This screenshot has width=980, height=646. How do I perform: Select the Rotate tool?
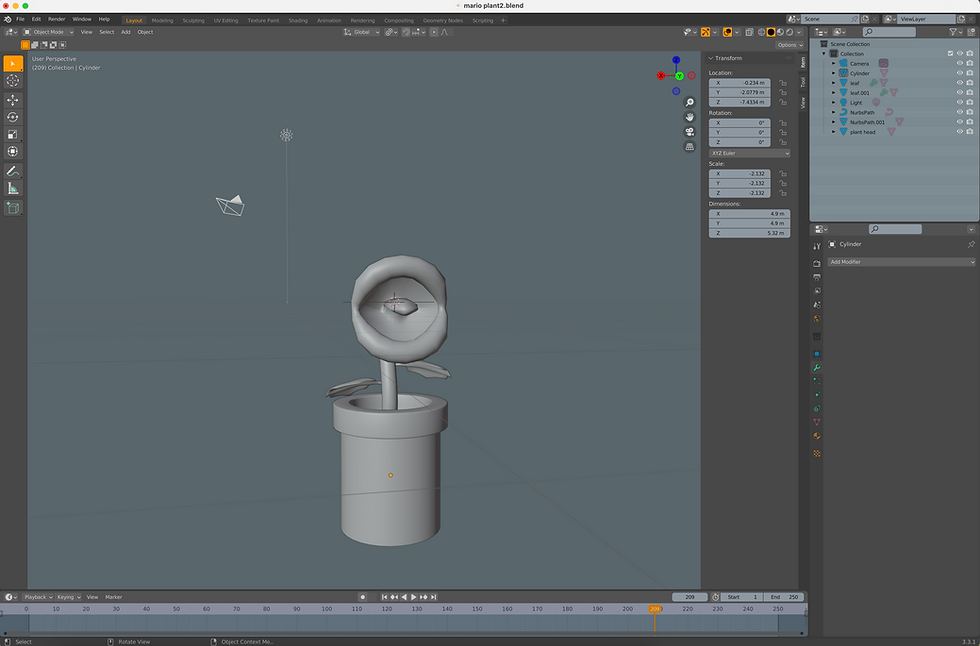tap(12, 117)
